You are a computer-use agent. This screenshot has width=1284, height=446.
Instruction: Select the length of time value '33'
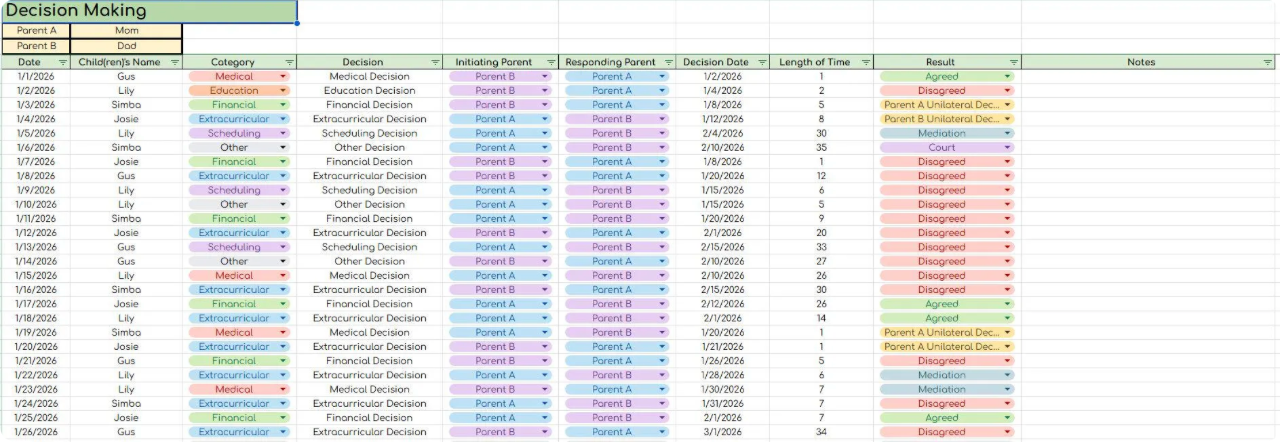[x=822, y=247]
